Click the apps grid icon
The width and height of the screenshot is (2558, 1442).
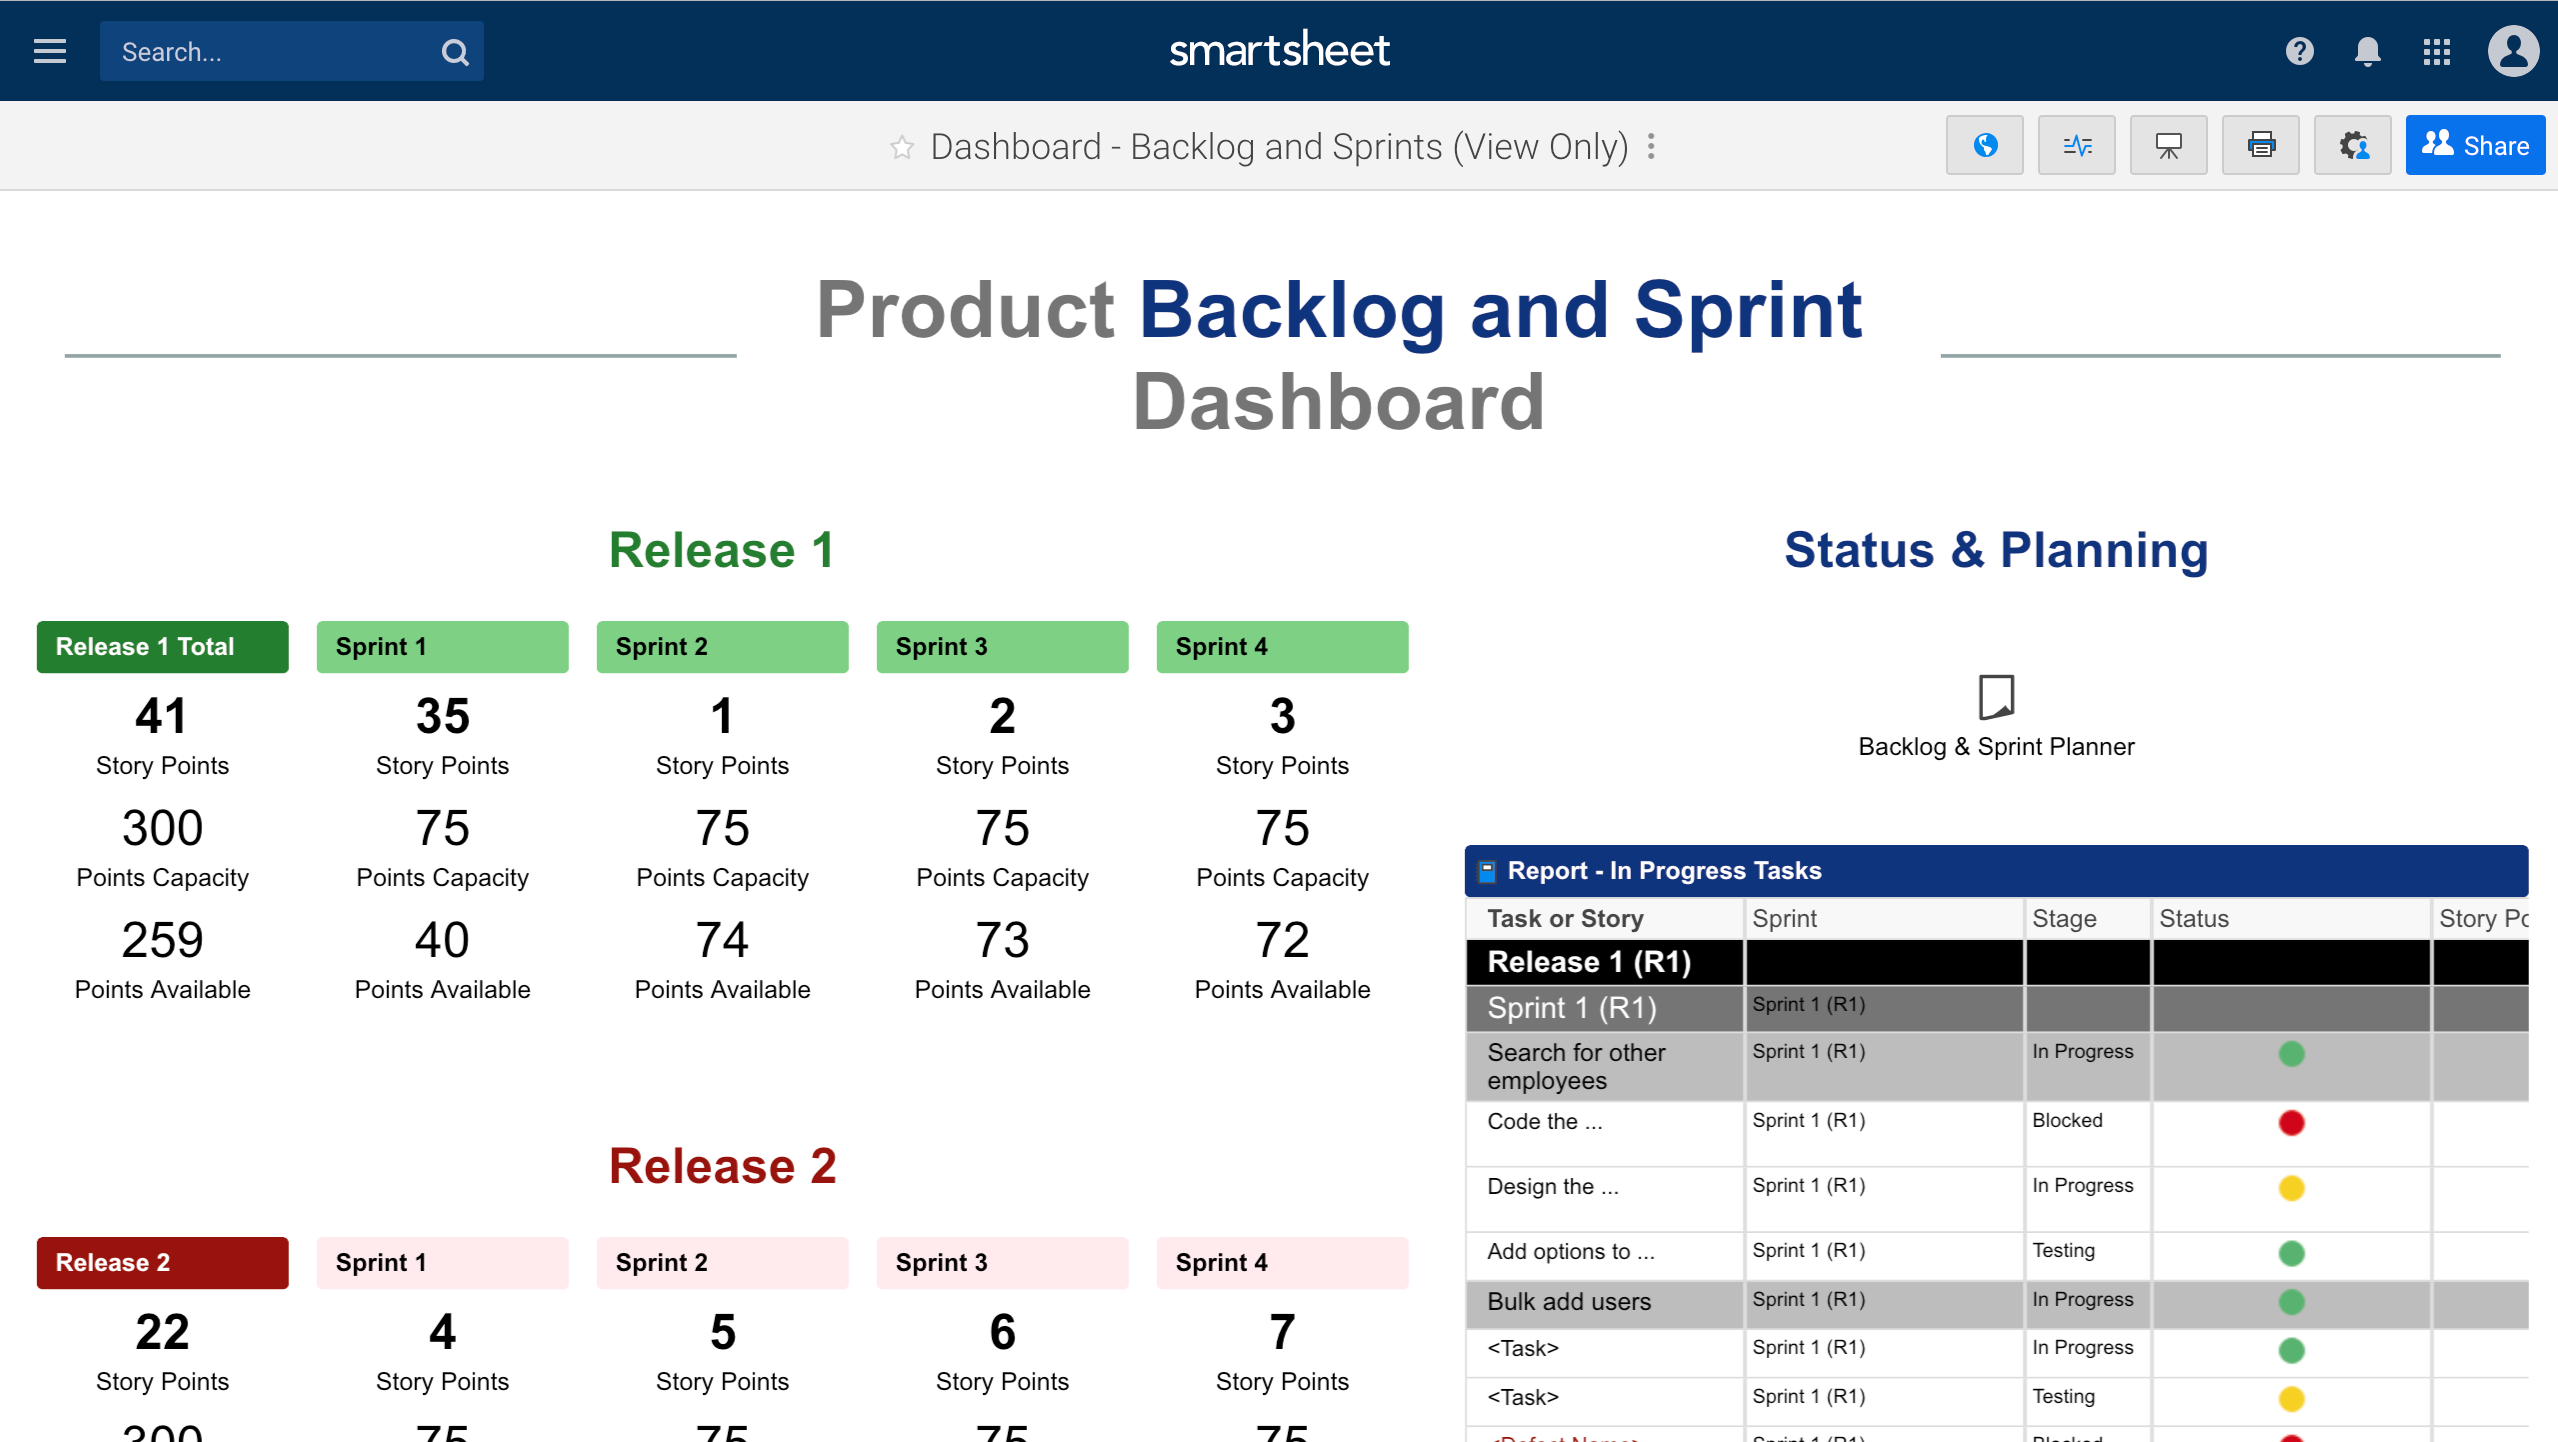(2437, 51)
